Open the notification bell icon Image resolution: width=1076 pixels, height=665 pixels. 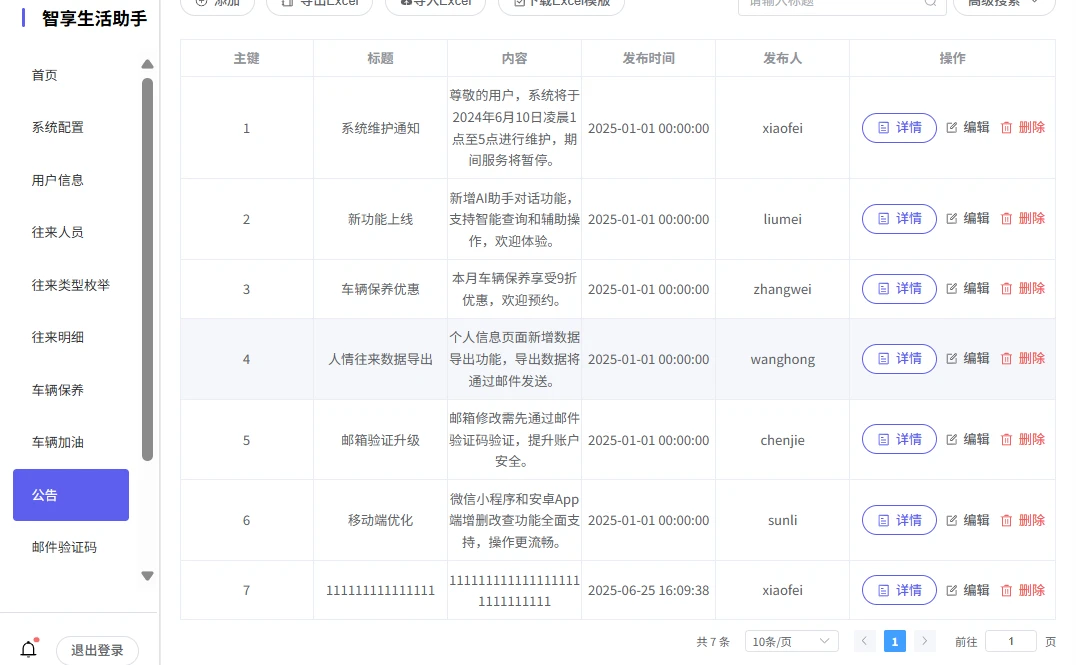pyautogui.click(x=29, y=649)
